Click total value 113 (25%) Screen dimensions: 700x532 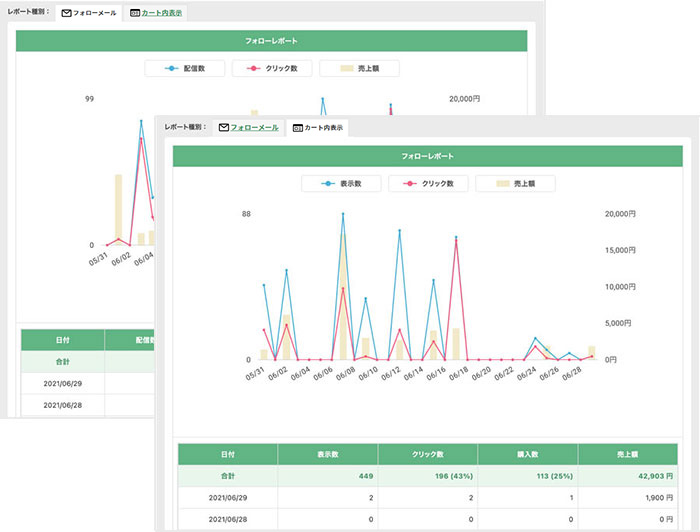click(x=554, y=476)
